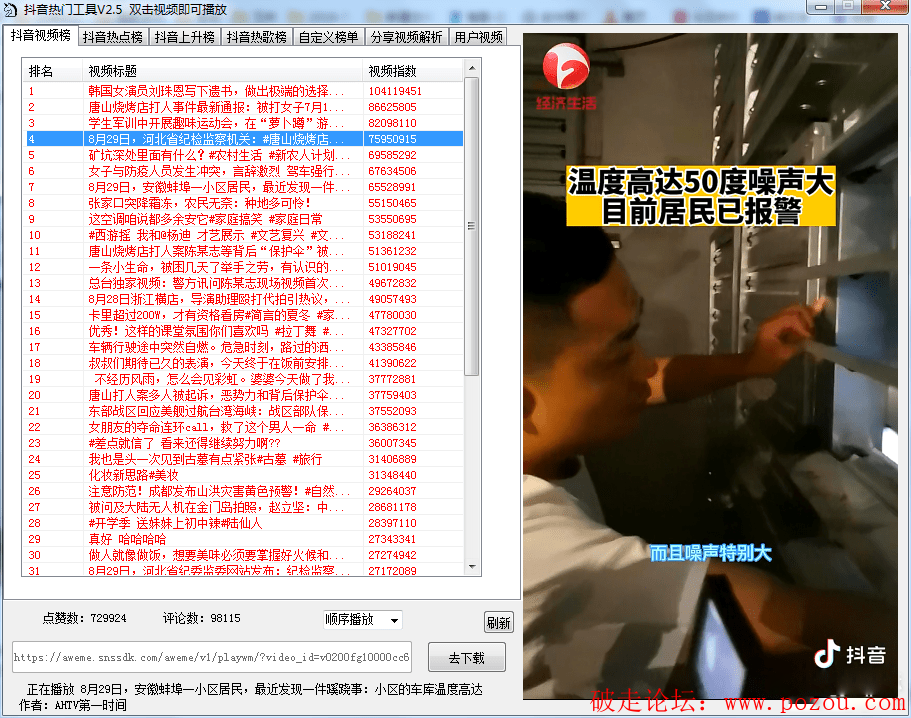Select row 27 被问及大陆无人机在金门岛
Screen dimensions: 911x718
pos(245,507)
